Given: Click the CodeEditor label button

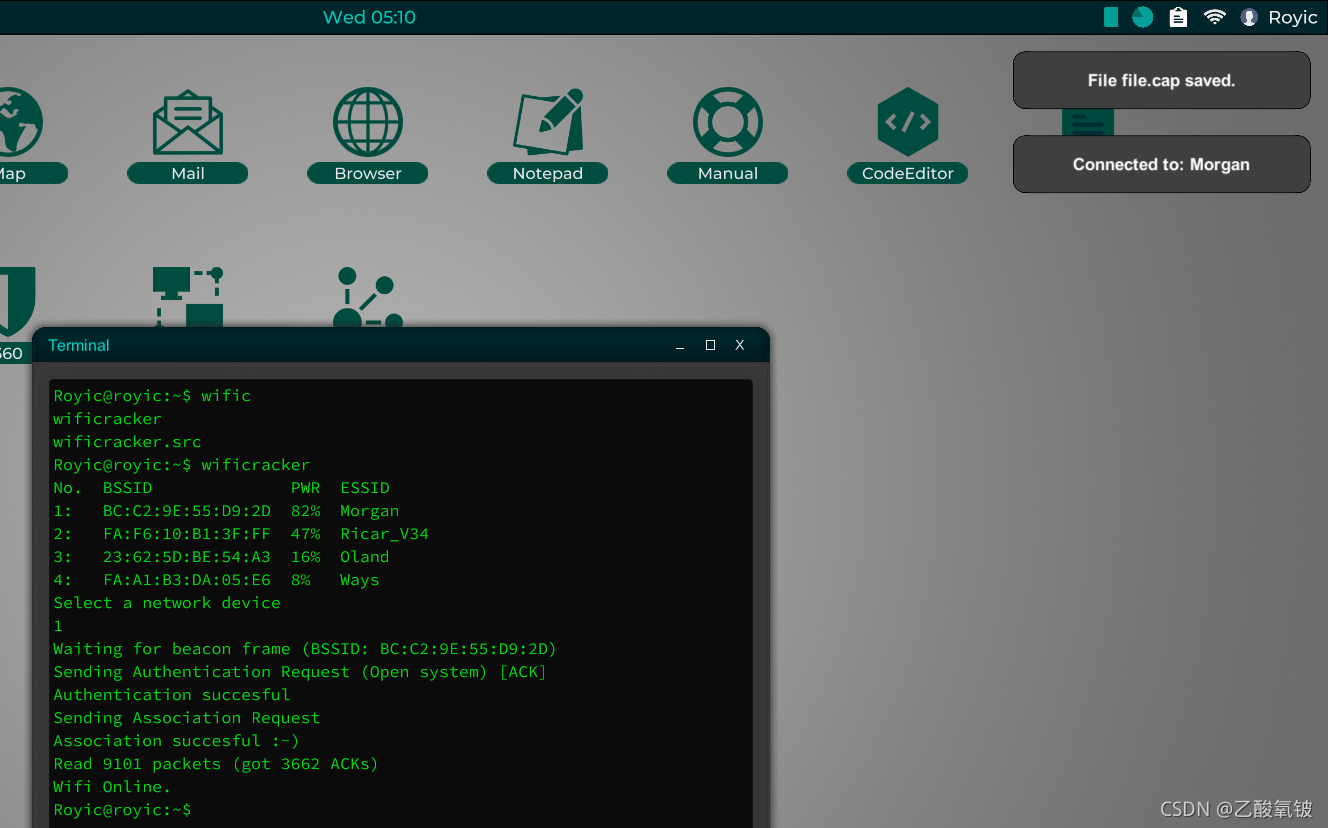Looking at the screenshot, I should pos(908,173).
